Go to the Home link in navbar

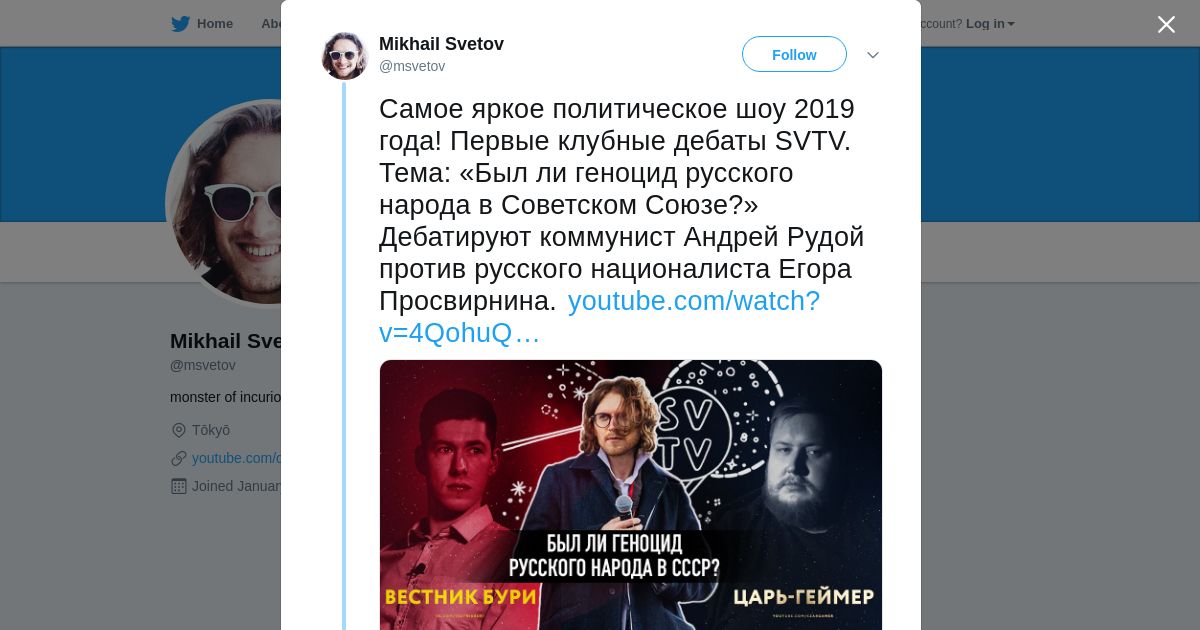click(214, 24)
